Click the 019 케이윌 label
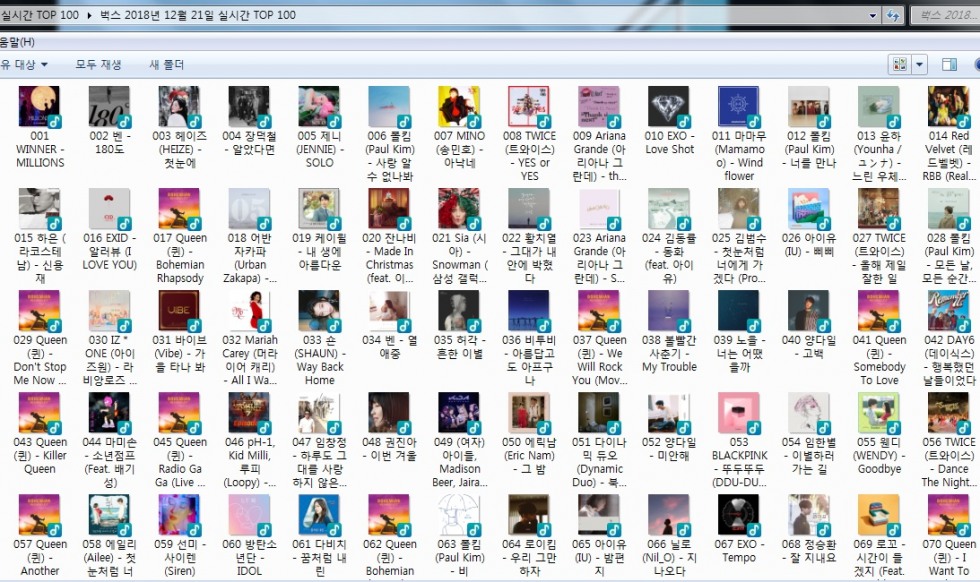980x582 pixels. click(x=319, y=251)
